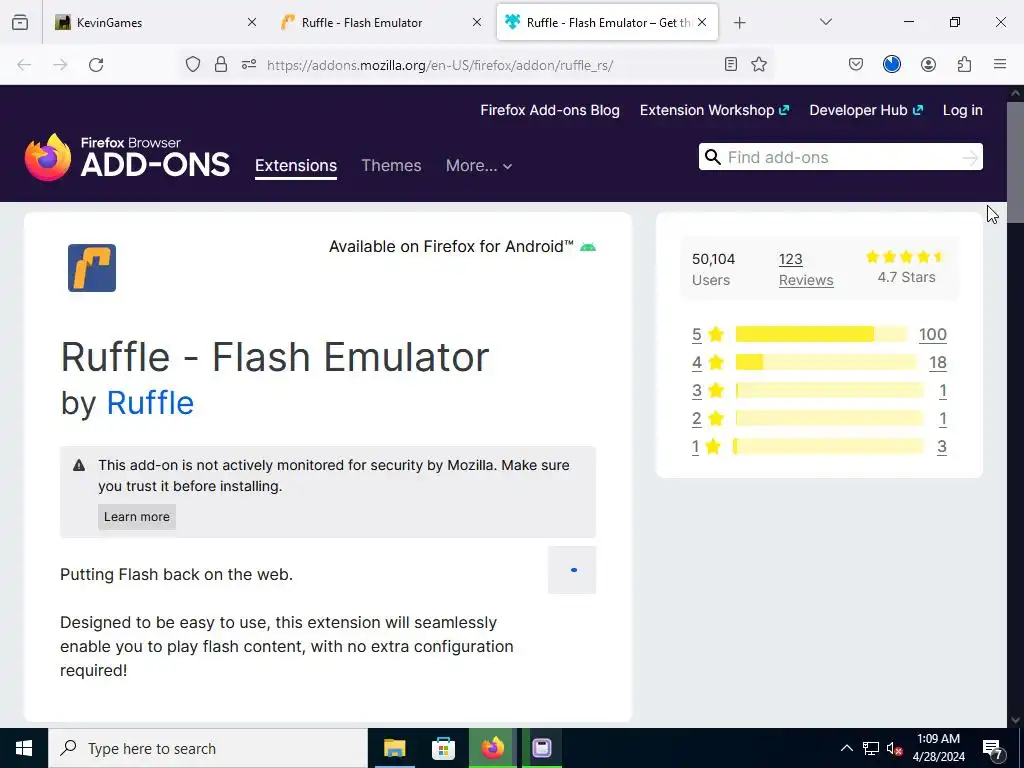Viewport: 1024px width, 768px height.
Task: Open the Windows Start menu
Action: click(x=24, y=748)
